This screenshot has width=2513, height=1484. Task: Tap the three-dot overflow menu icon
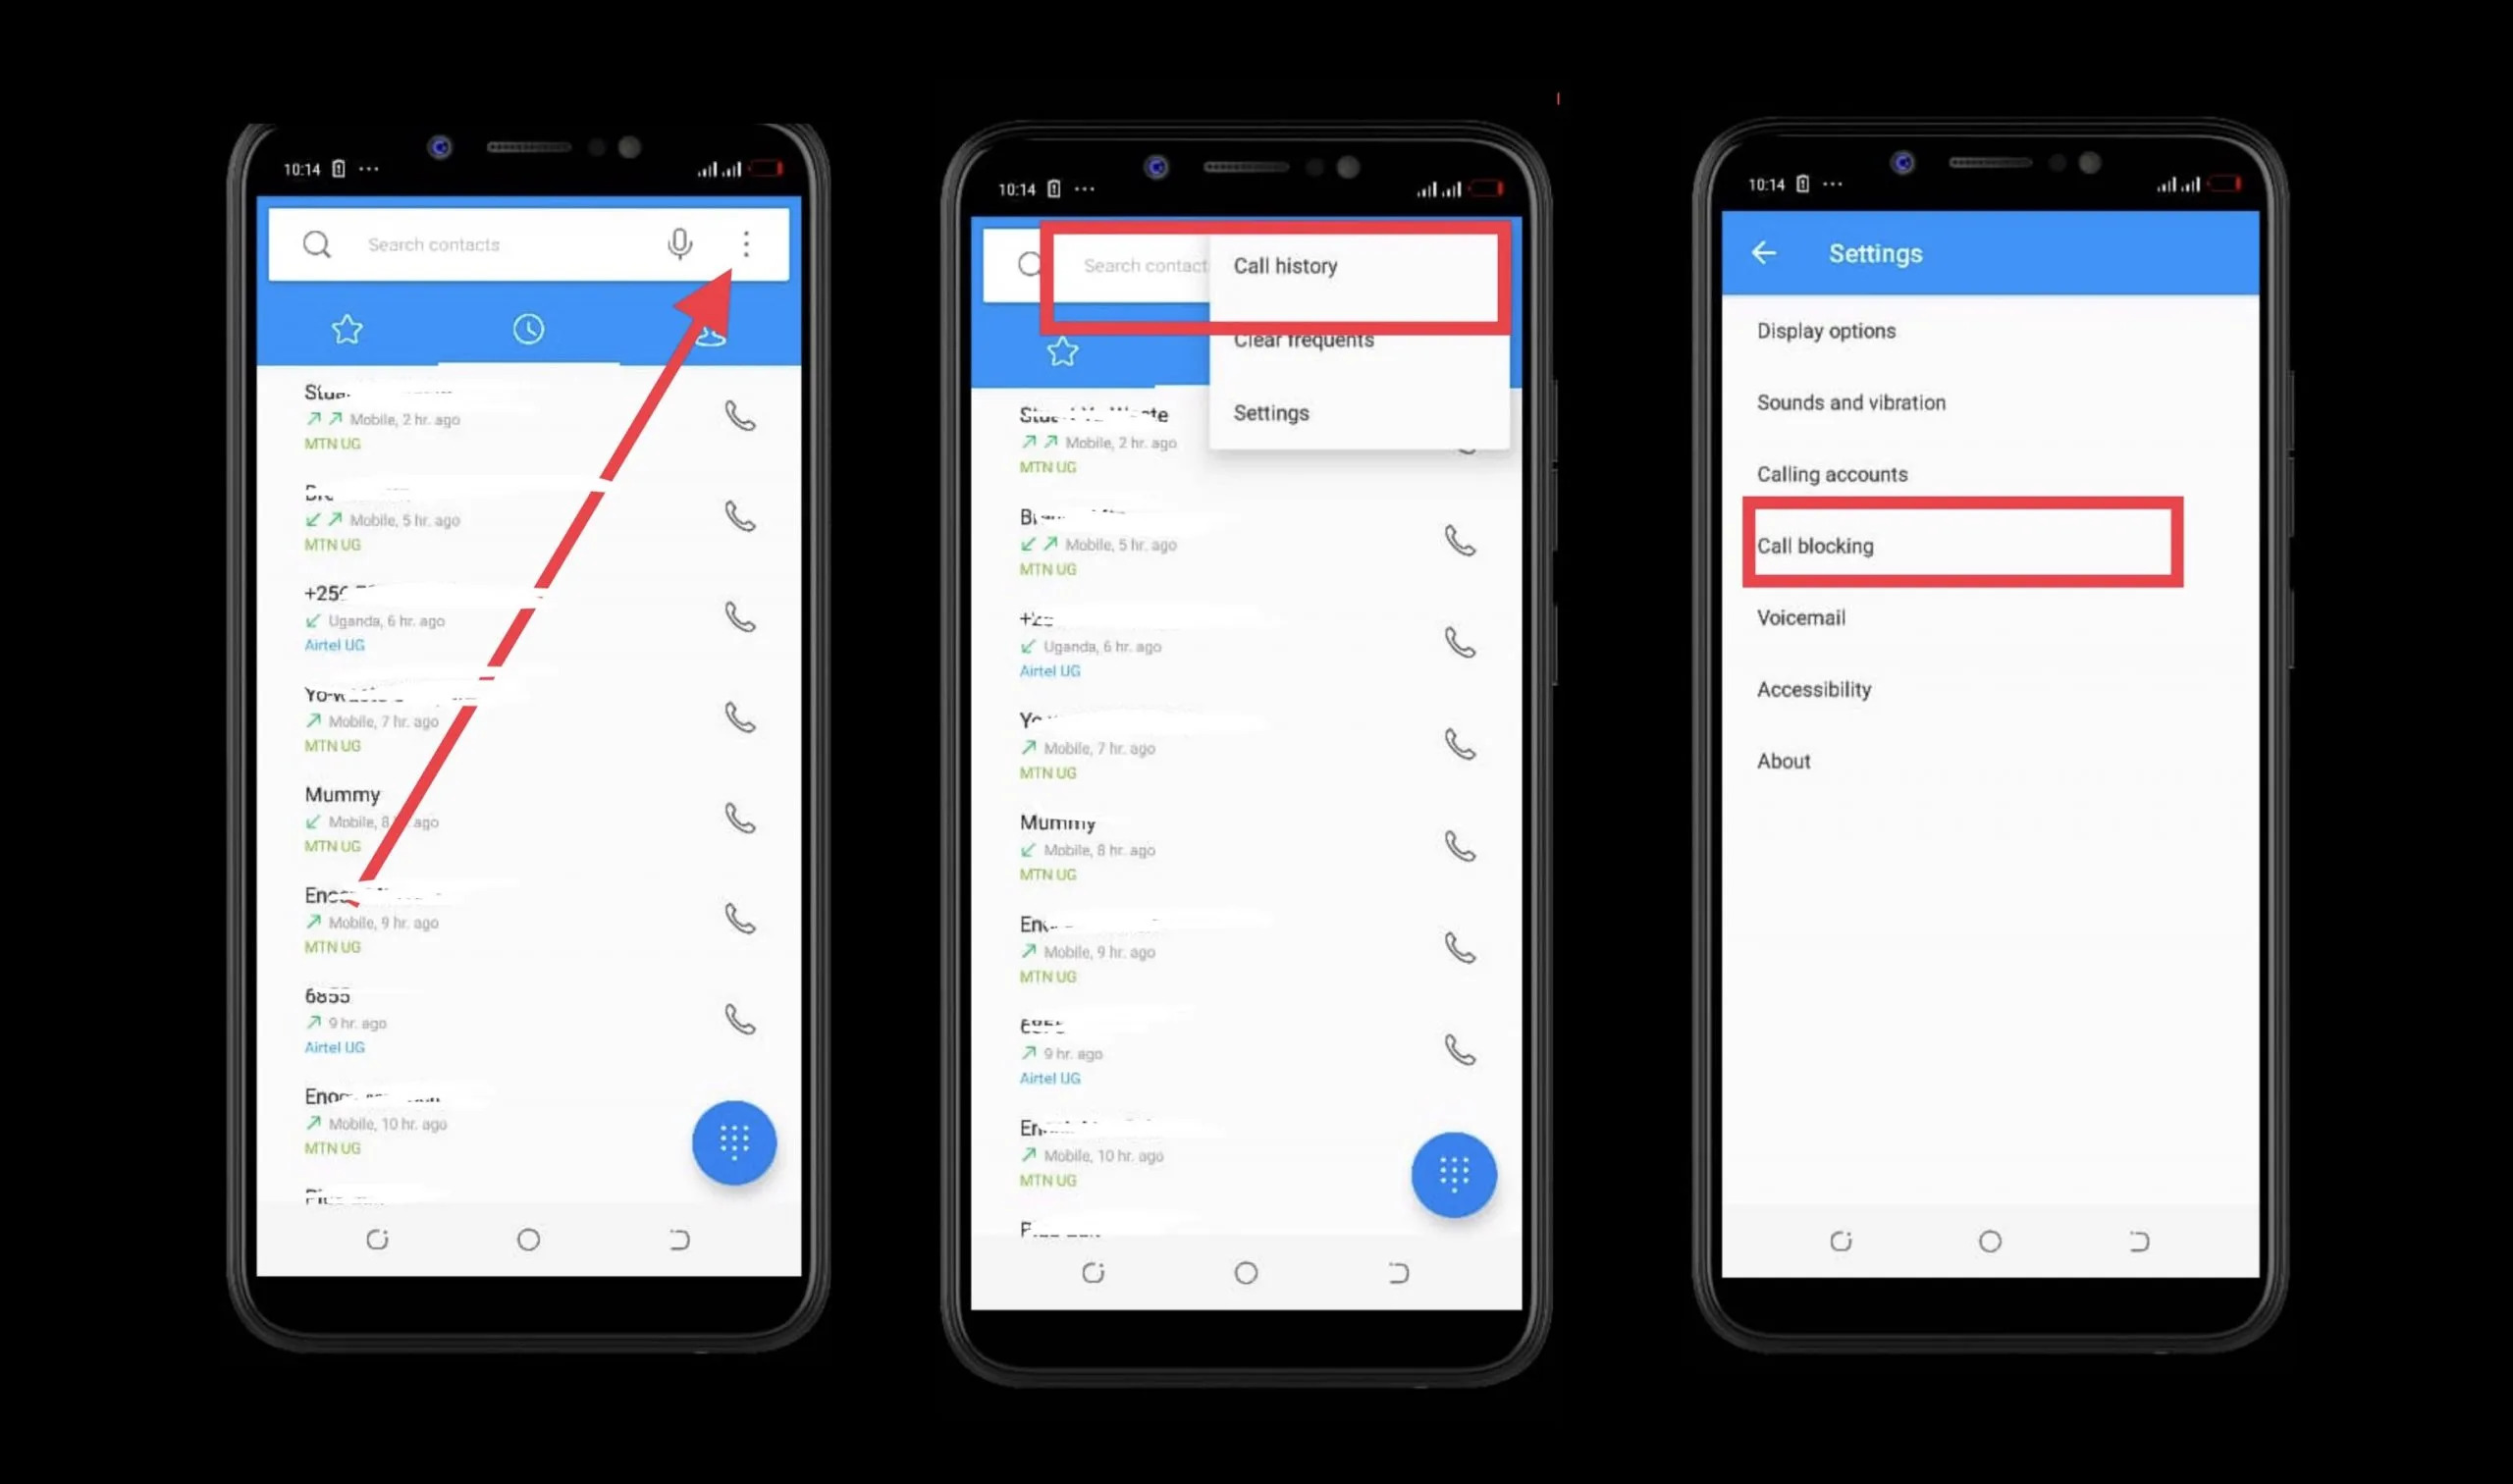[x=745, y=242]
